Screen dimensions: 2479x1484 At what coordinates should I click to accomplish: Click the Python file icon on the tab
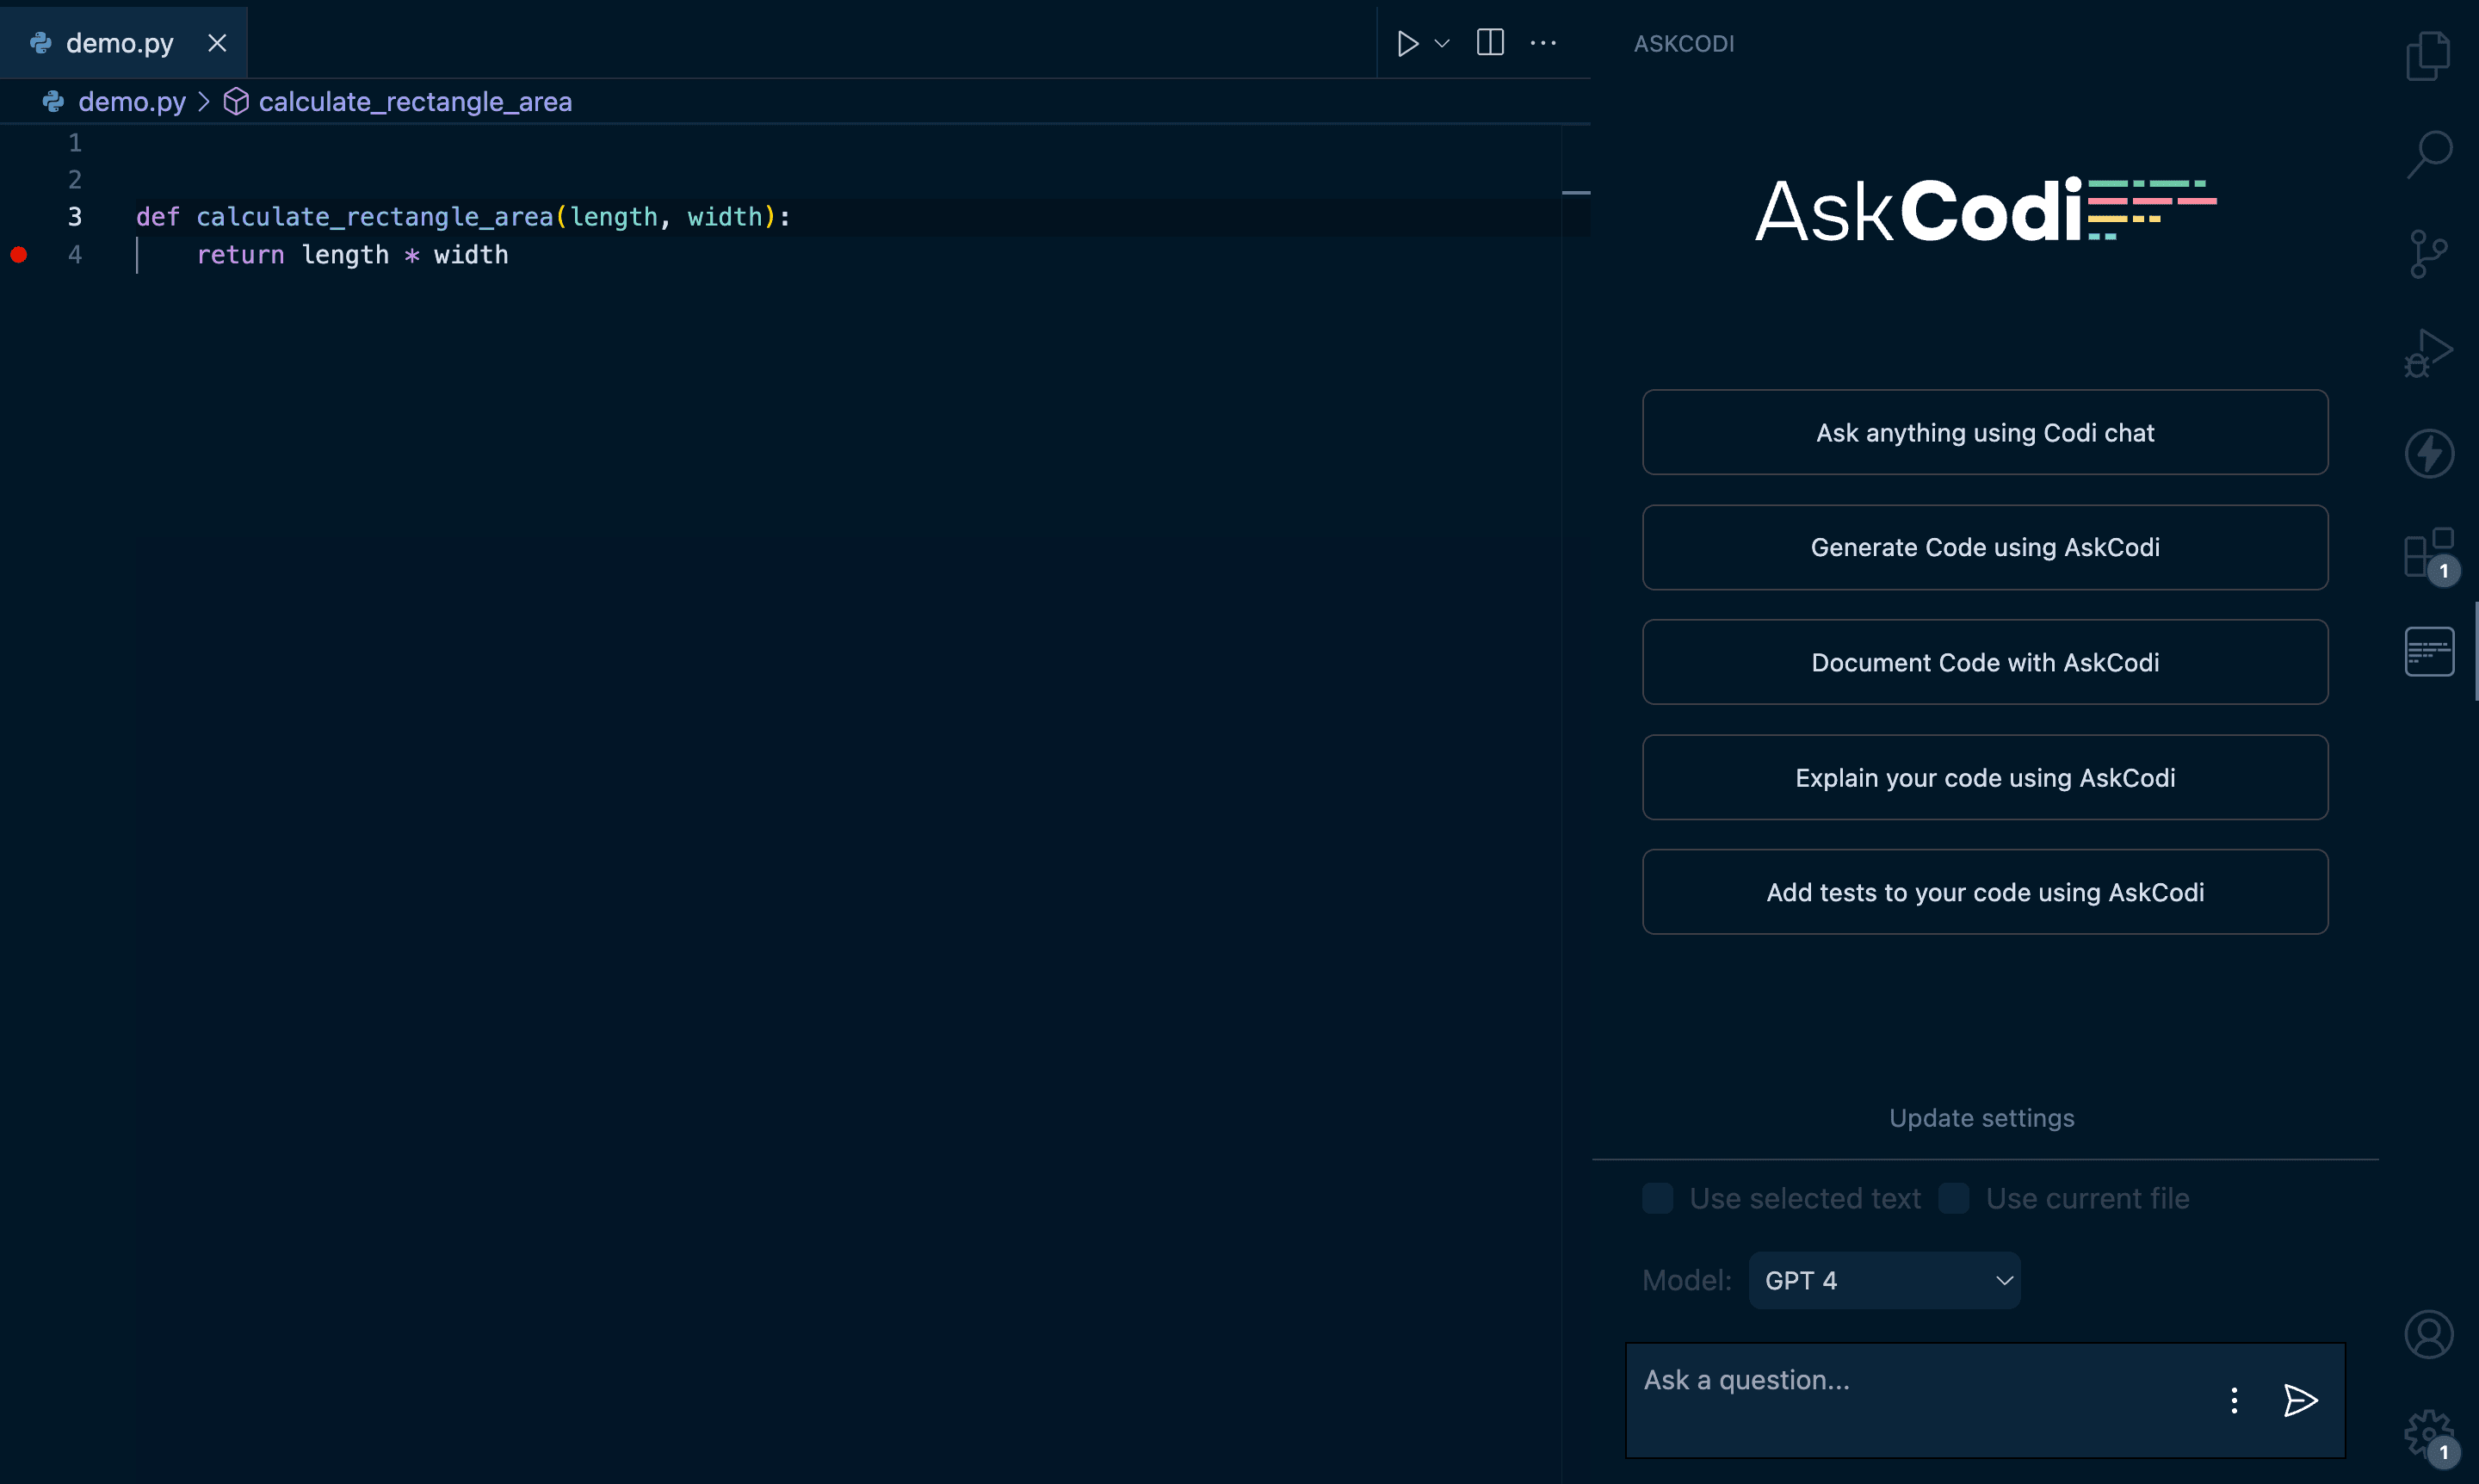(40, 42)
